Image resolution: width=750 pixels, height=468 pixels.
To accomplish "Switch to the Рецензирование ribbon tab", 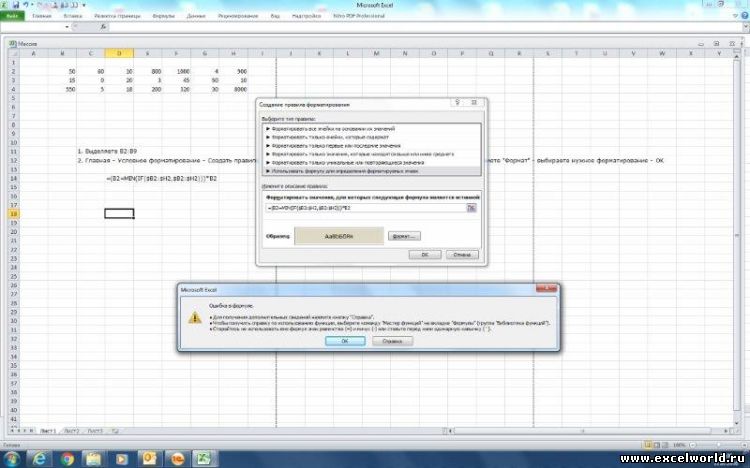I will (238, 16).
